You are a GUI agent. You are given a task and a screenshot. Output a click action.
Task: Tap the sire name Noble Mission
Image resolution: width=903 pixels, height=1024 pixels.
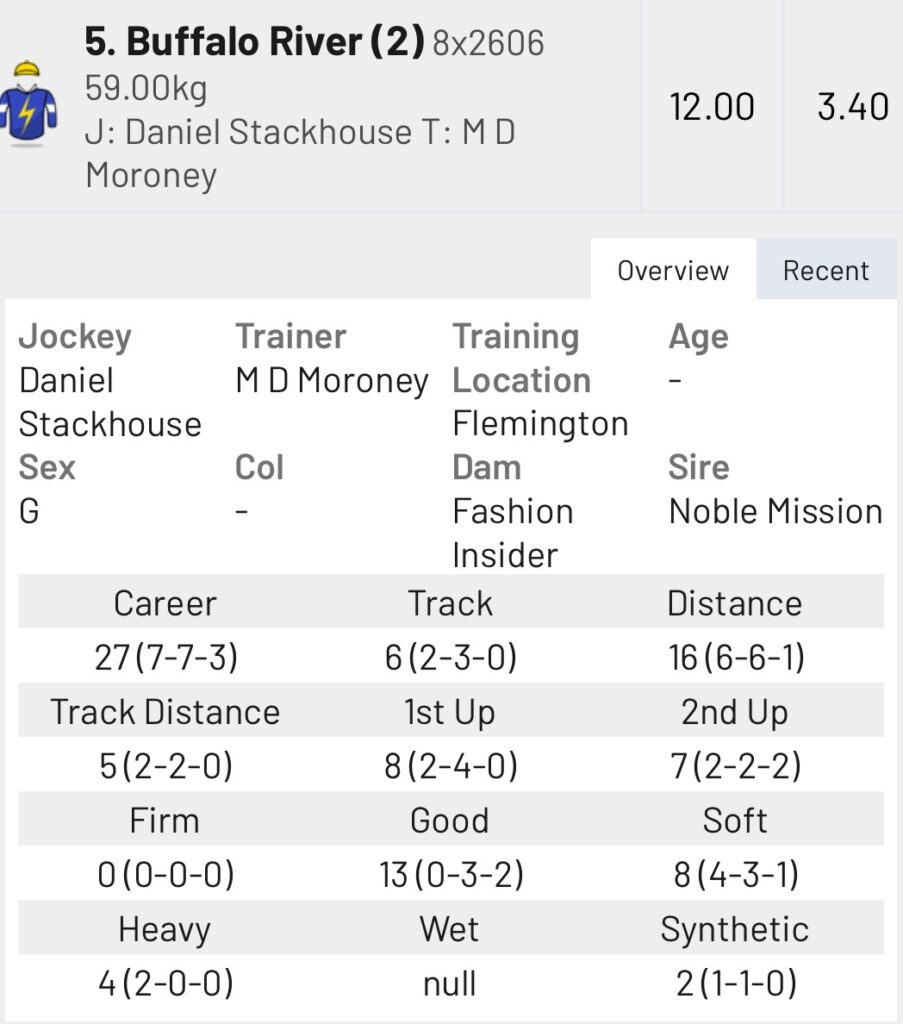point(775,511)
